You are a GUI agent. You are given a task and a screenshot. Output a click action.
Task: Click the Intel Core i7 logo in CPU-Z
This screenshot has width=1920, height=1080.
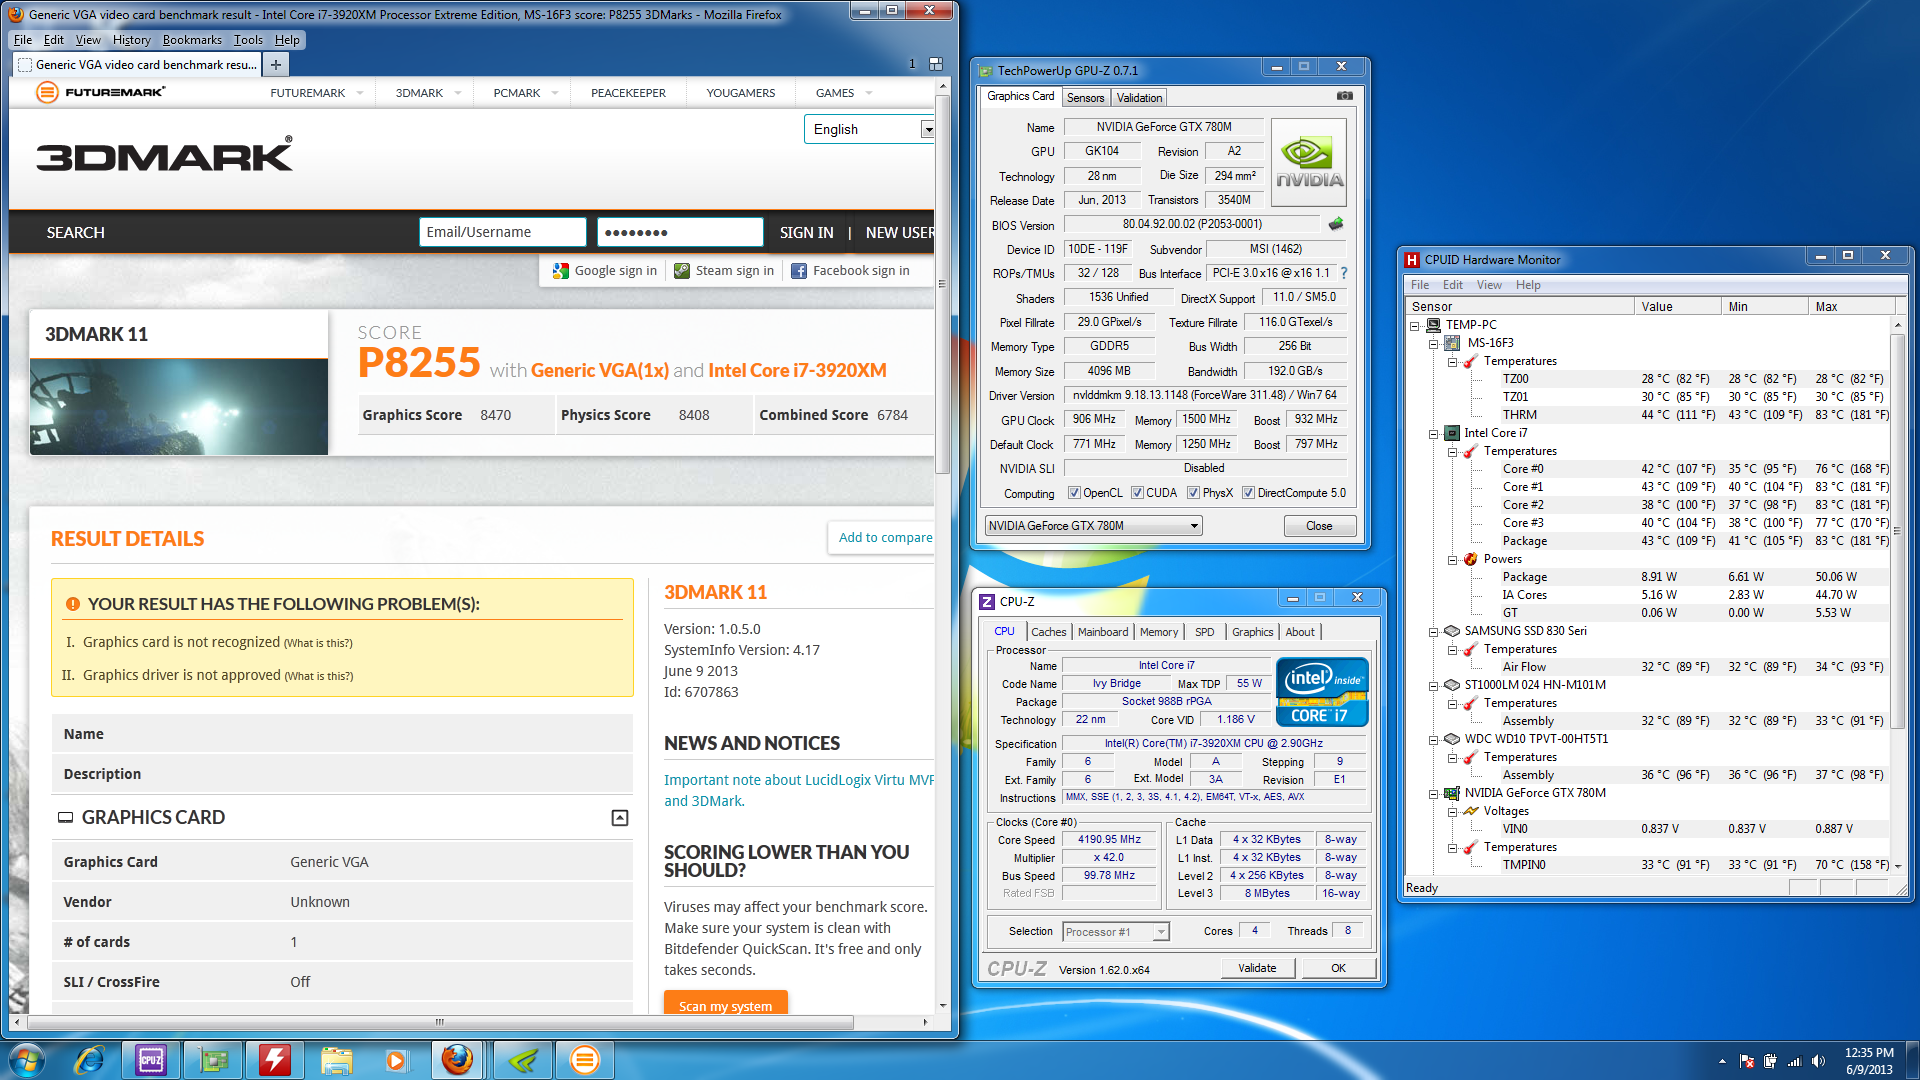coord(1322,691)
